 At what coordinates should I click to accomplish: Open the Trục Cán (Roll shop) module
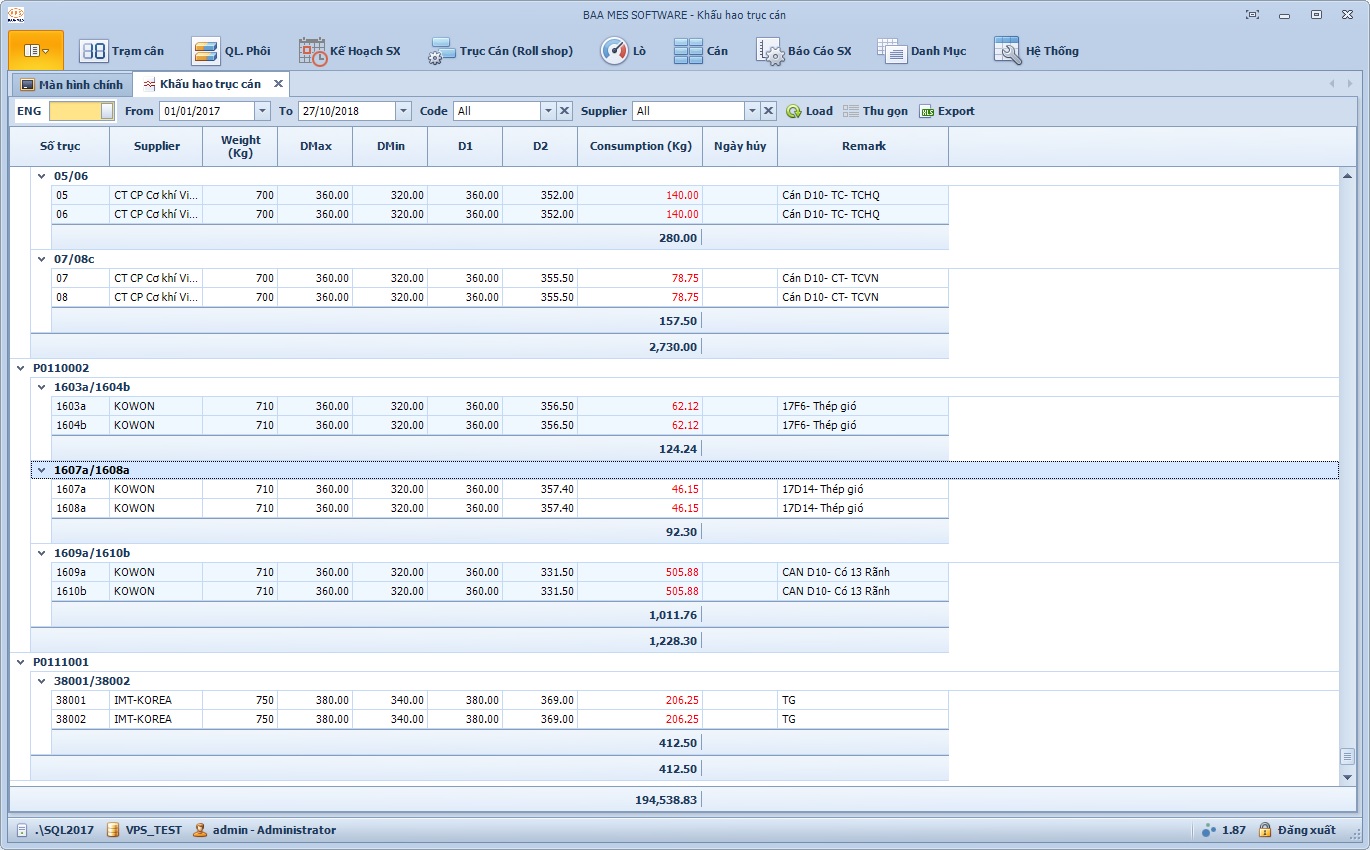pyautogui.click(x=500, y=51)
